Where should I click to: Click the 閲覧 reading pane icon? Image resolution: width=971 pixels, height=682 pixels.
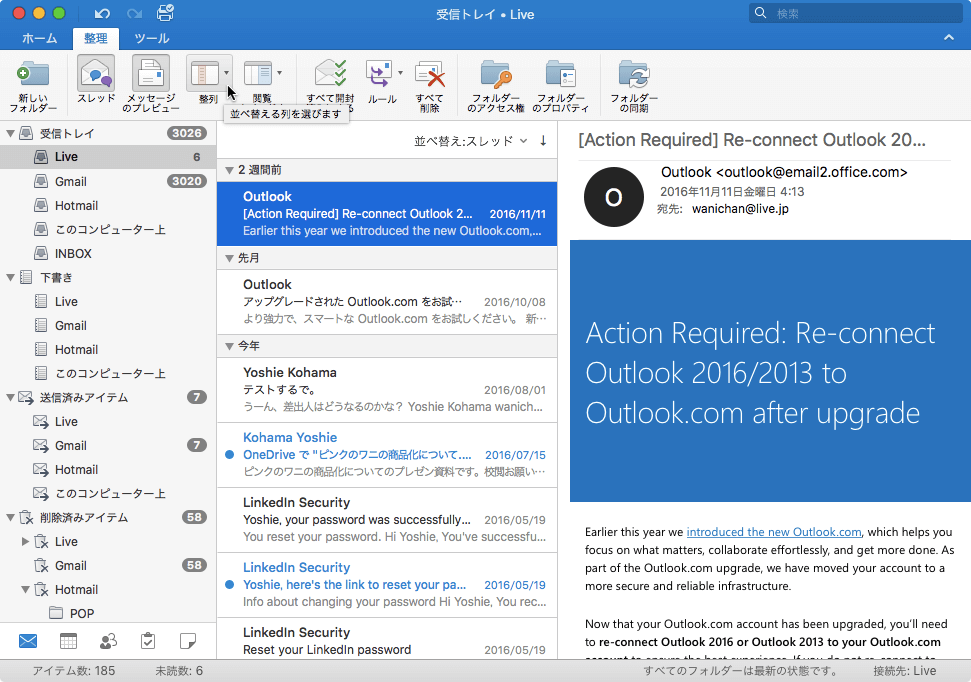click(x=258, y=74)
